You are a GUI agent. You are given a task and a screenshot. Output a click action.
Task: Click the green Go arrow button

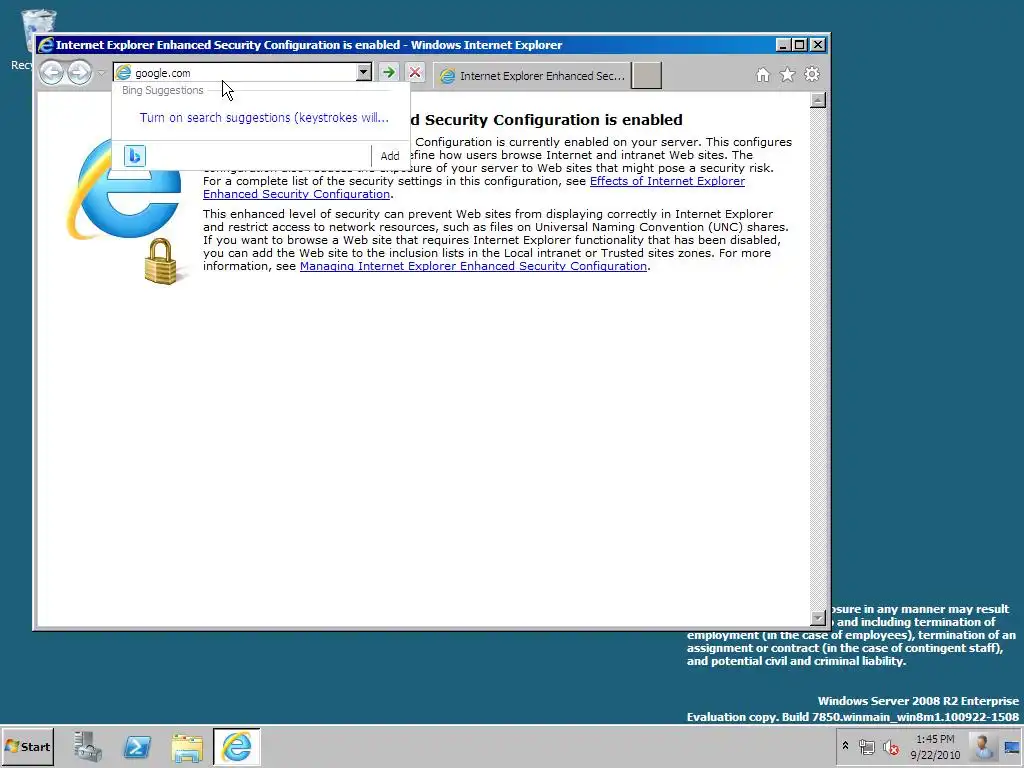click(x=389, y=72)
